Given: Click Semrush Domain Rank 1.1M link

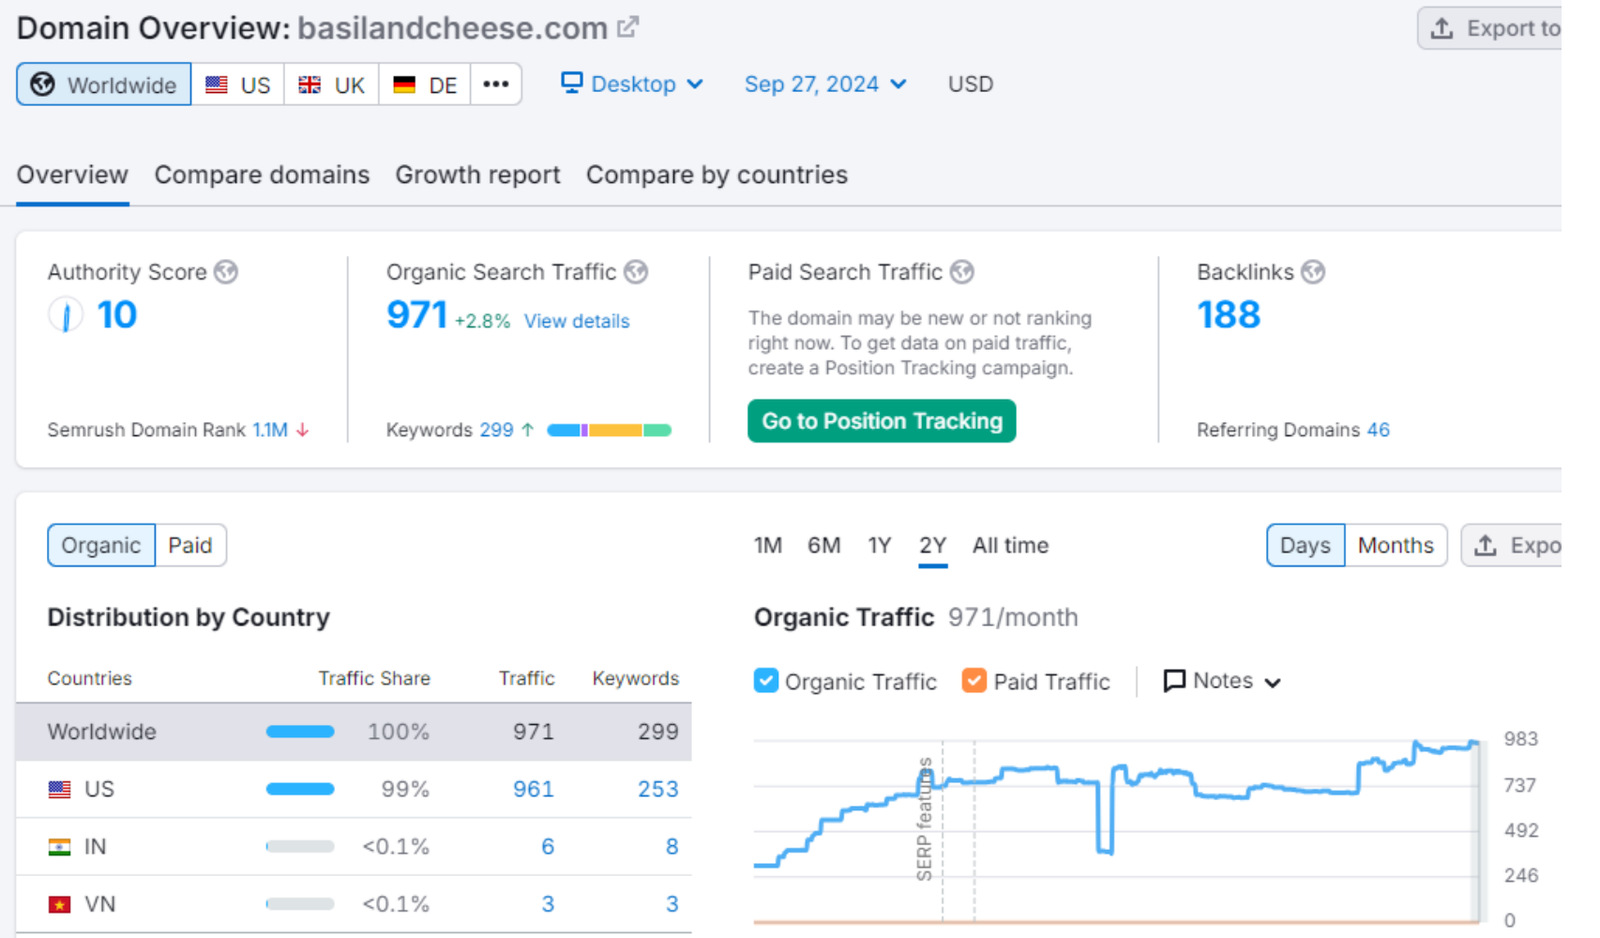Looking at the screenshot, I should coord(270,430).
